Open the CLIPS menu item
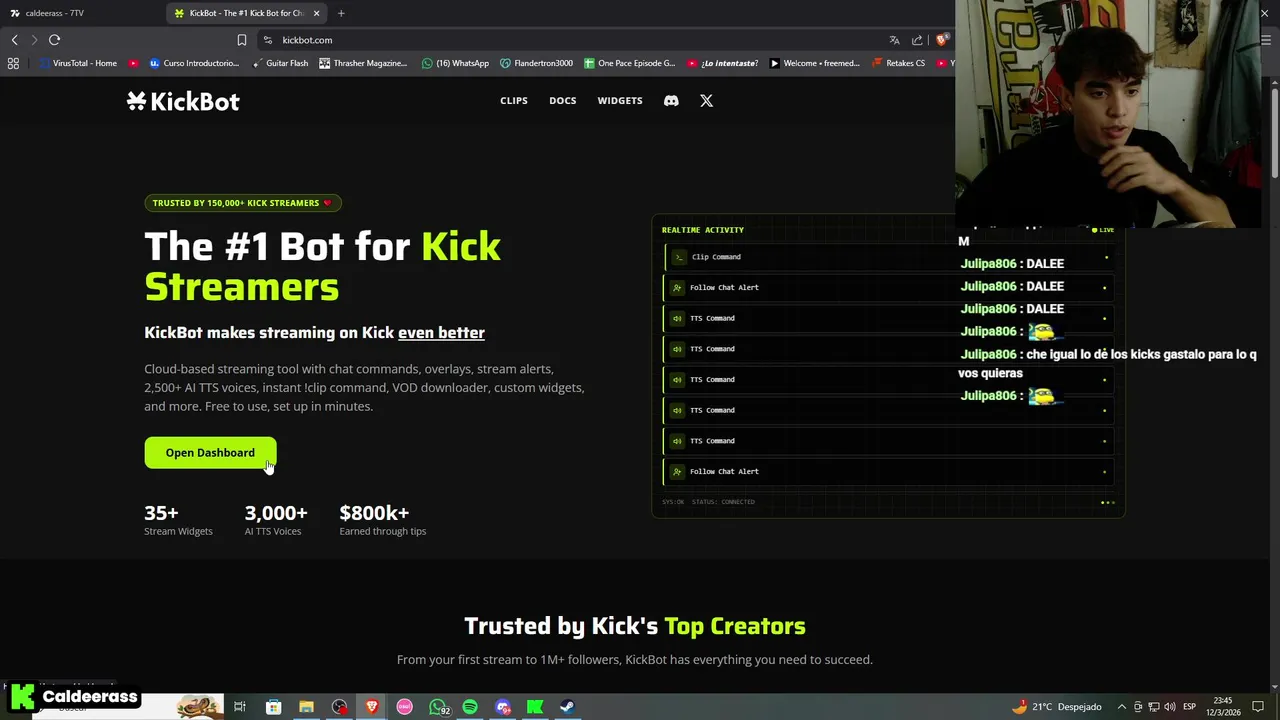The image size is (1280, 720). [514, 101]
